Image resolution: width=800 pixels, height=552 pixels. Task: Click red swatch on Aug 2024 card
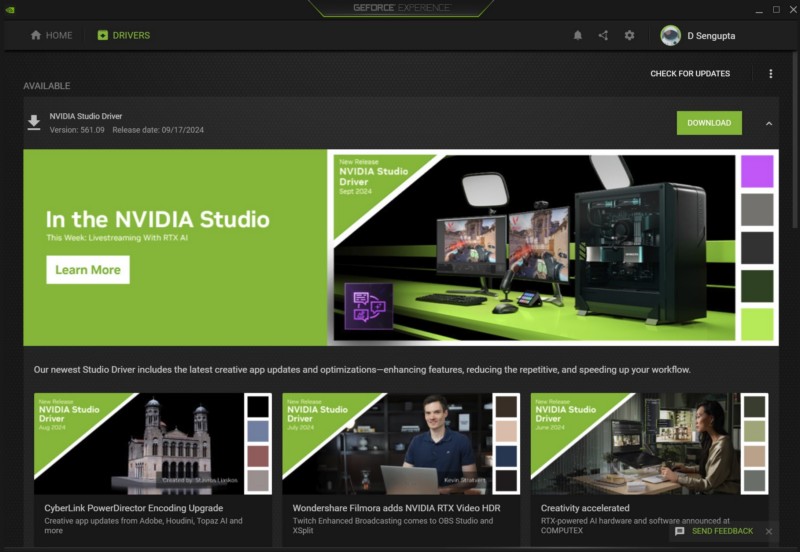tap(258, 456)
